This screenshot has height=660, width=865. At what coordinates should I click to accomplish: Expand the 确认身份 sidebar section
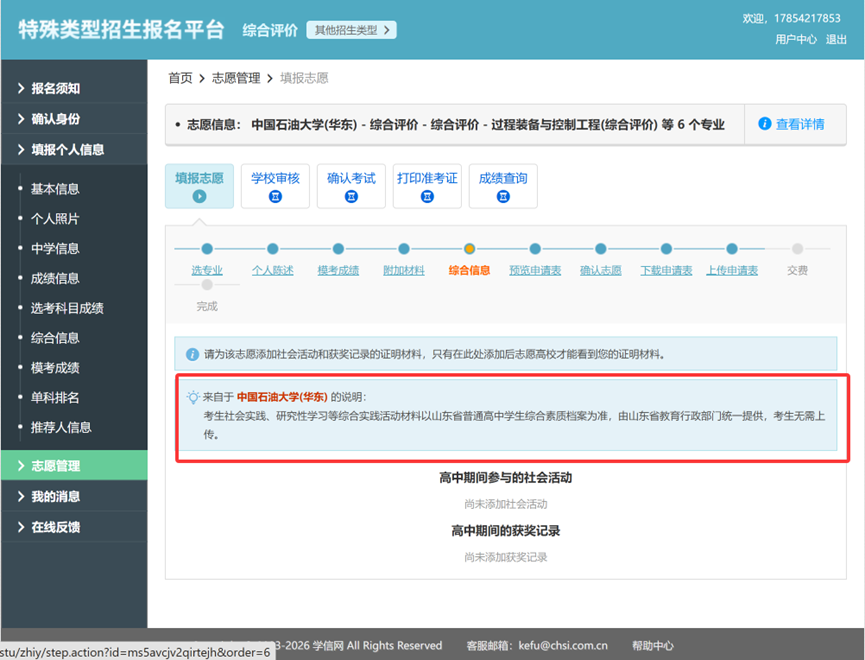[74, 119]
